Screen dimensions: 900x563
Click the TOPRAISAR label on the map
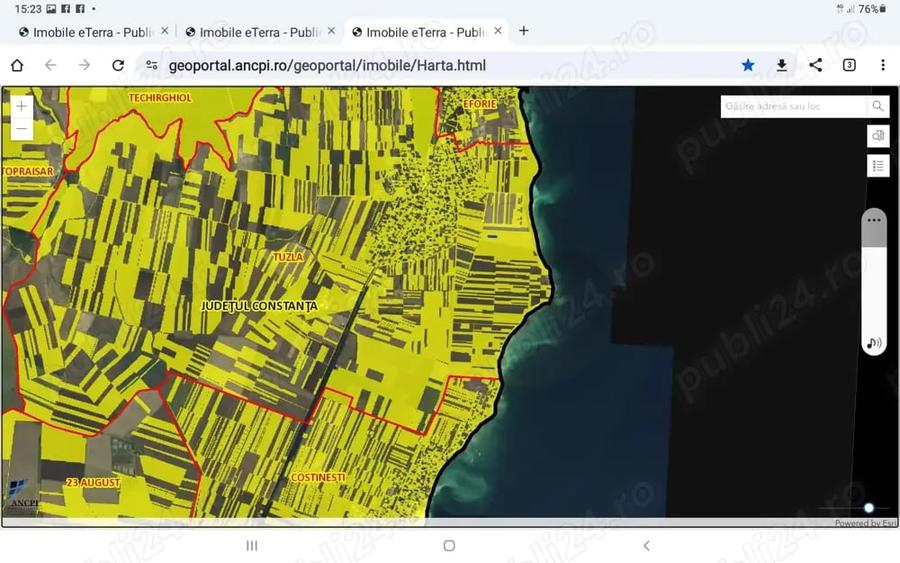[x=28, y=171]
